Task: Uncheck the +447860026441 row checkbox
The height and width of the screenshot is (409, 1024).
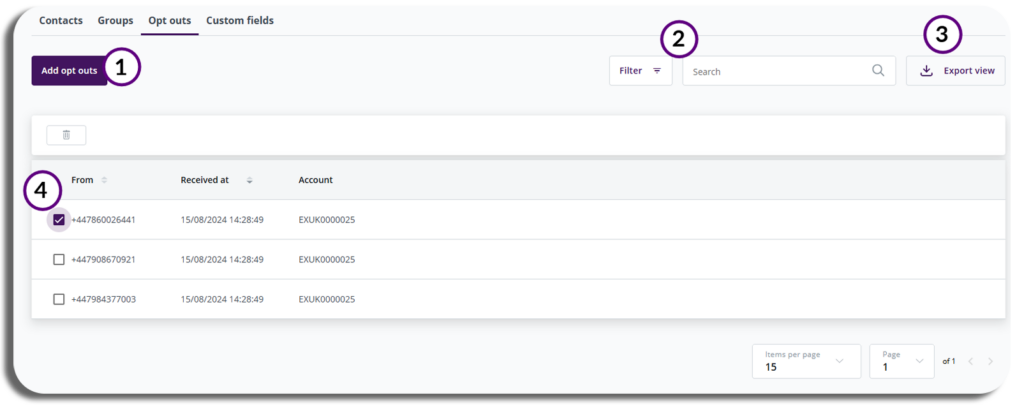Action: click(59, 220)
